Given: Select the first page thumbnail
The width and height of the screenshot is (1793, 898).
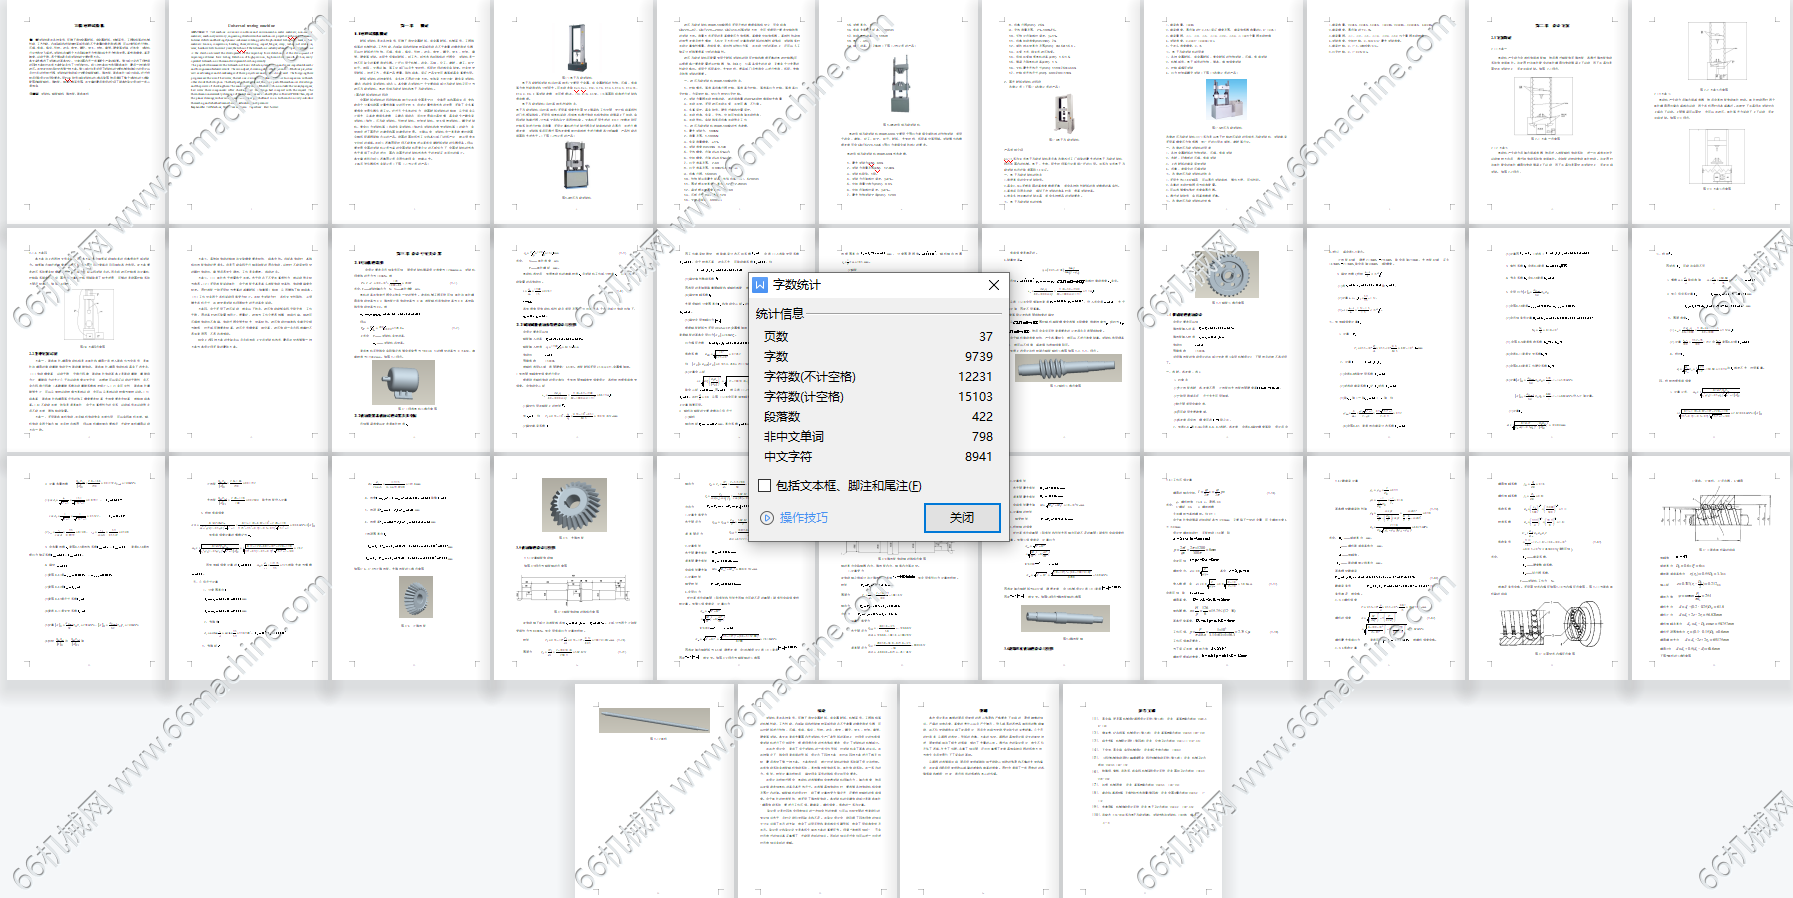Looking at the screenshot, I should (x=87, y=112).
